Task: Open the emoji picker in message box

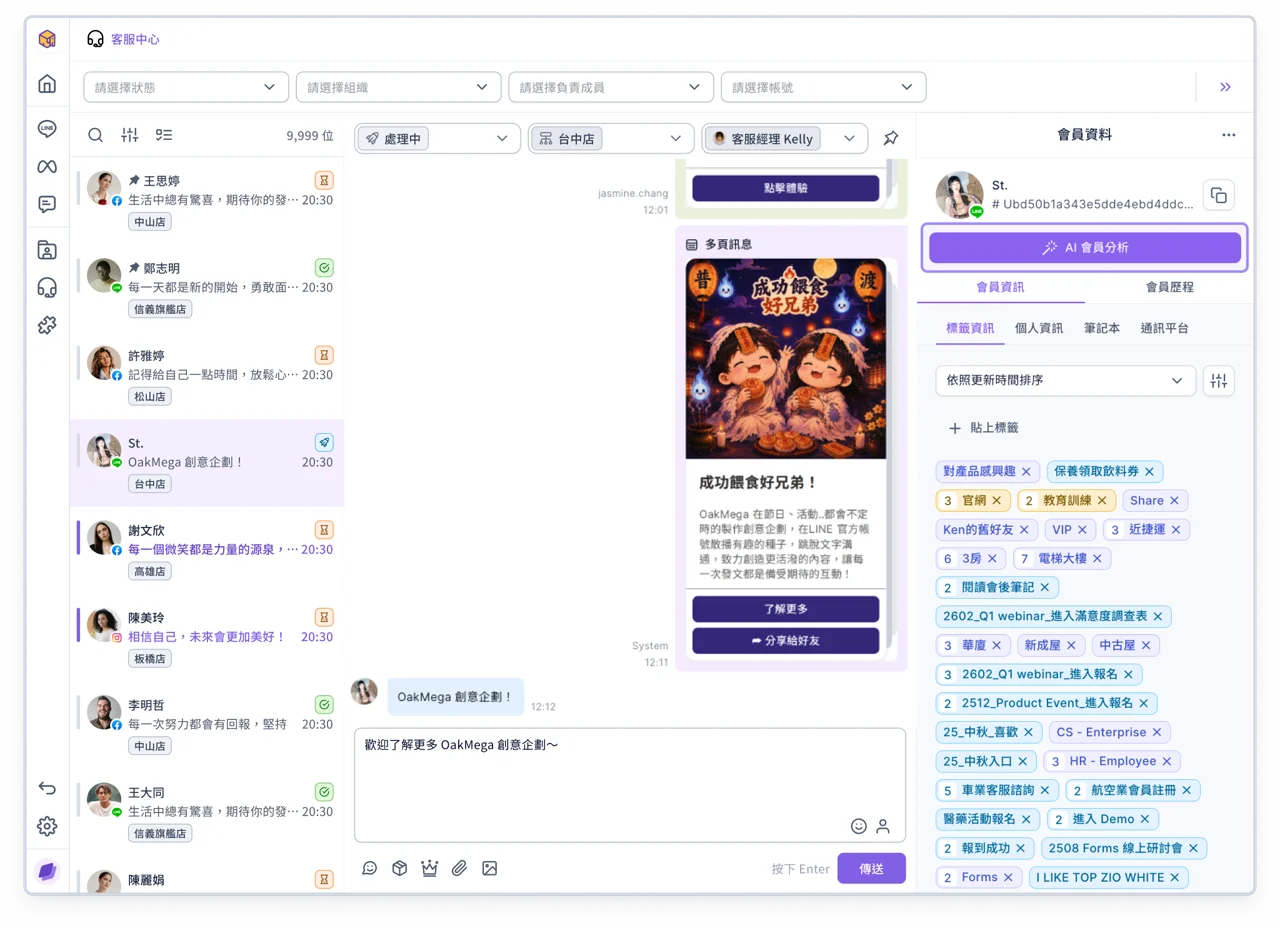Action: point(858,826)
